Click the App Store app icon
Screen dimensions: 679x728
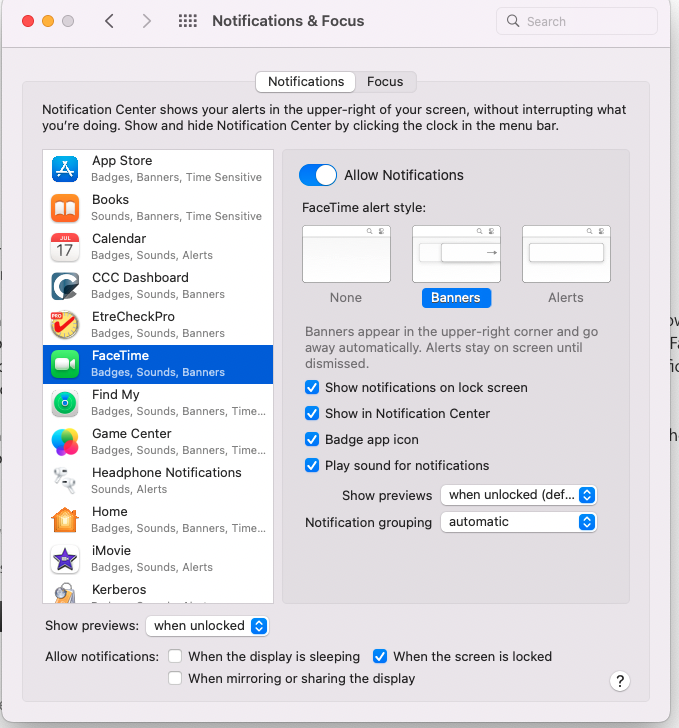click(65, 169)
